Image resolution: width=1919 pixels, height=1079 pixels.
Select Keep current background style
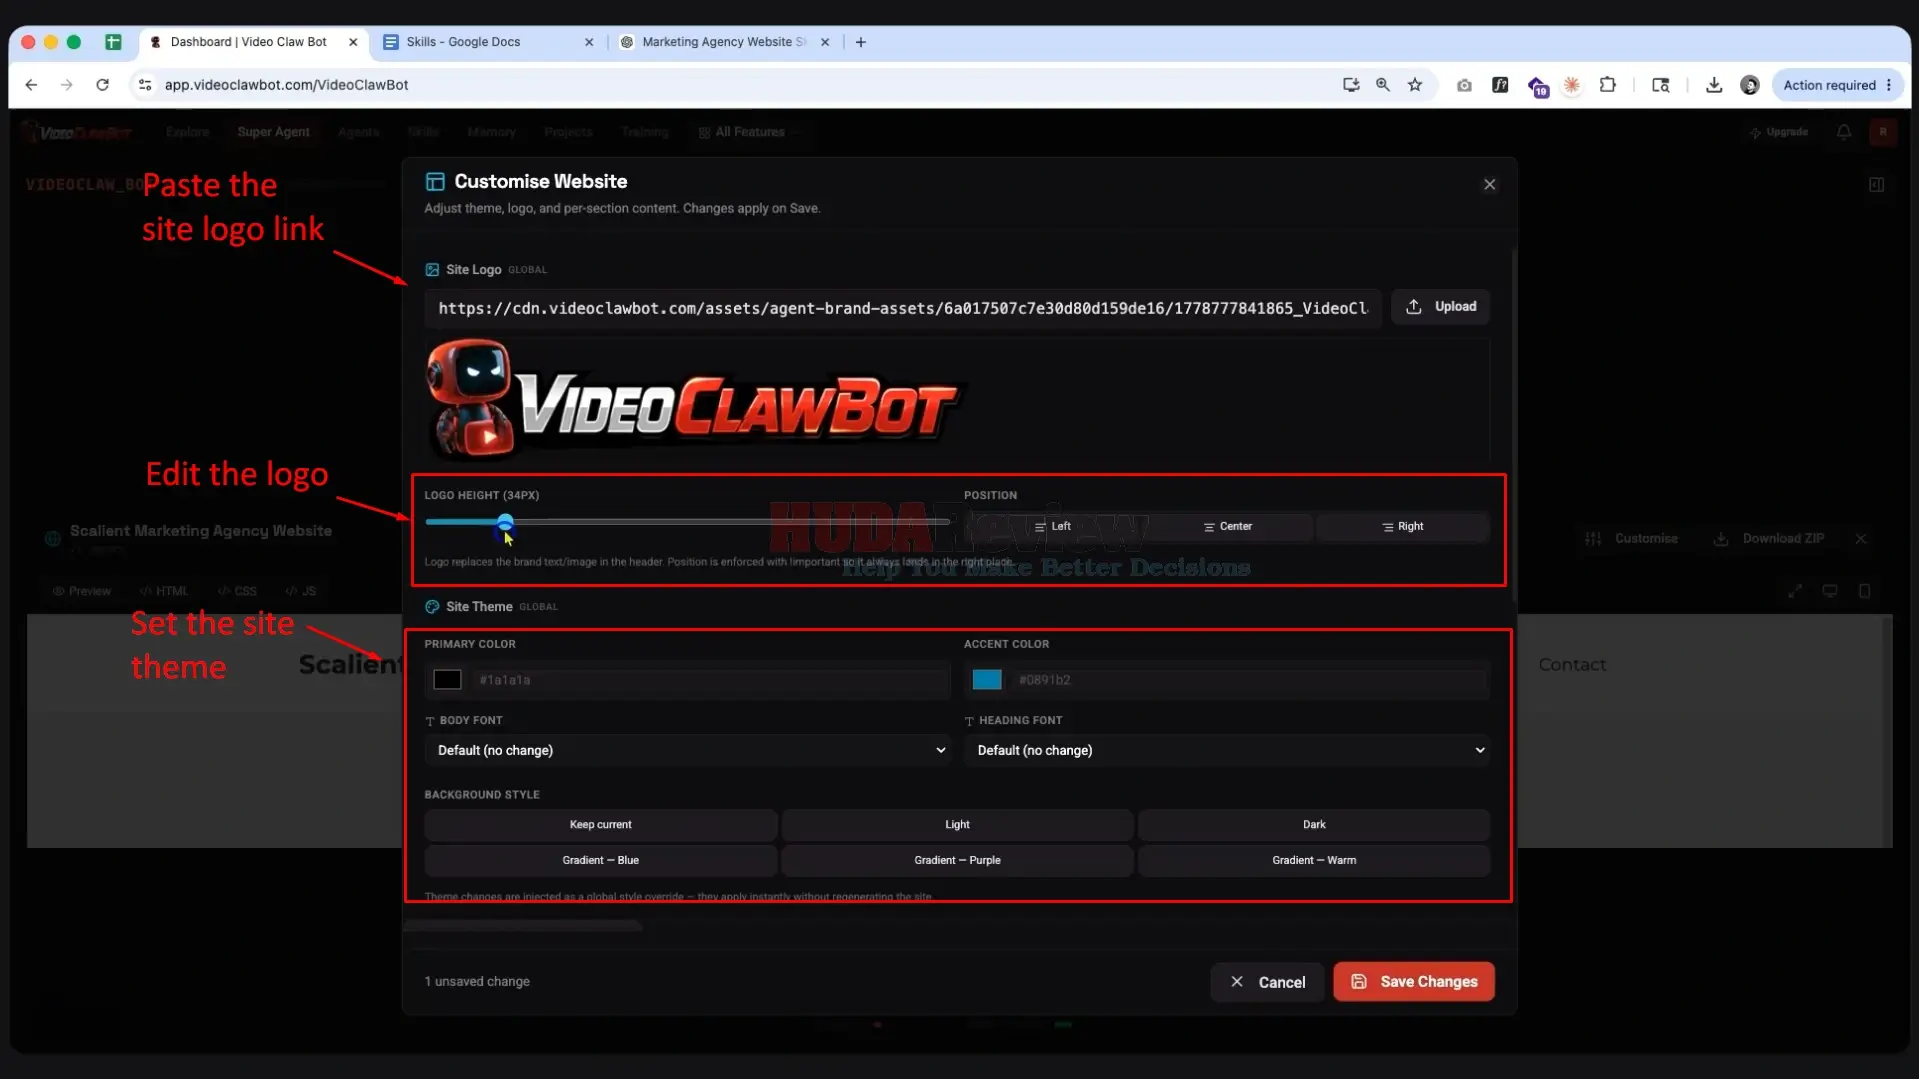600,825
